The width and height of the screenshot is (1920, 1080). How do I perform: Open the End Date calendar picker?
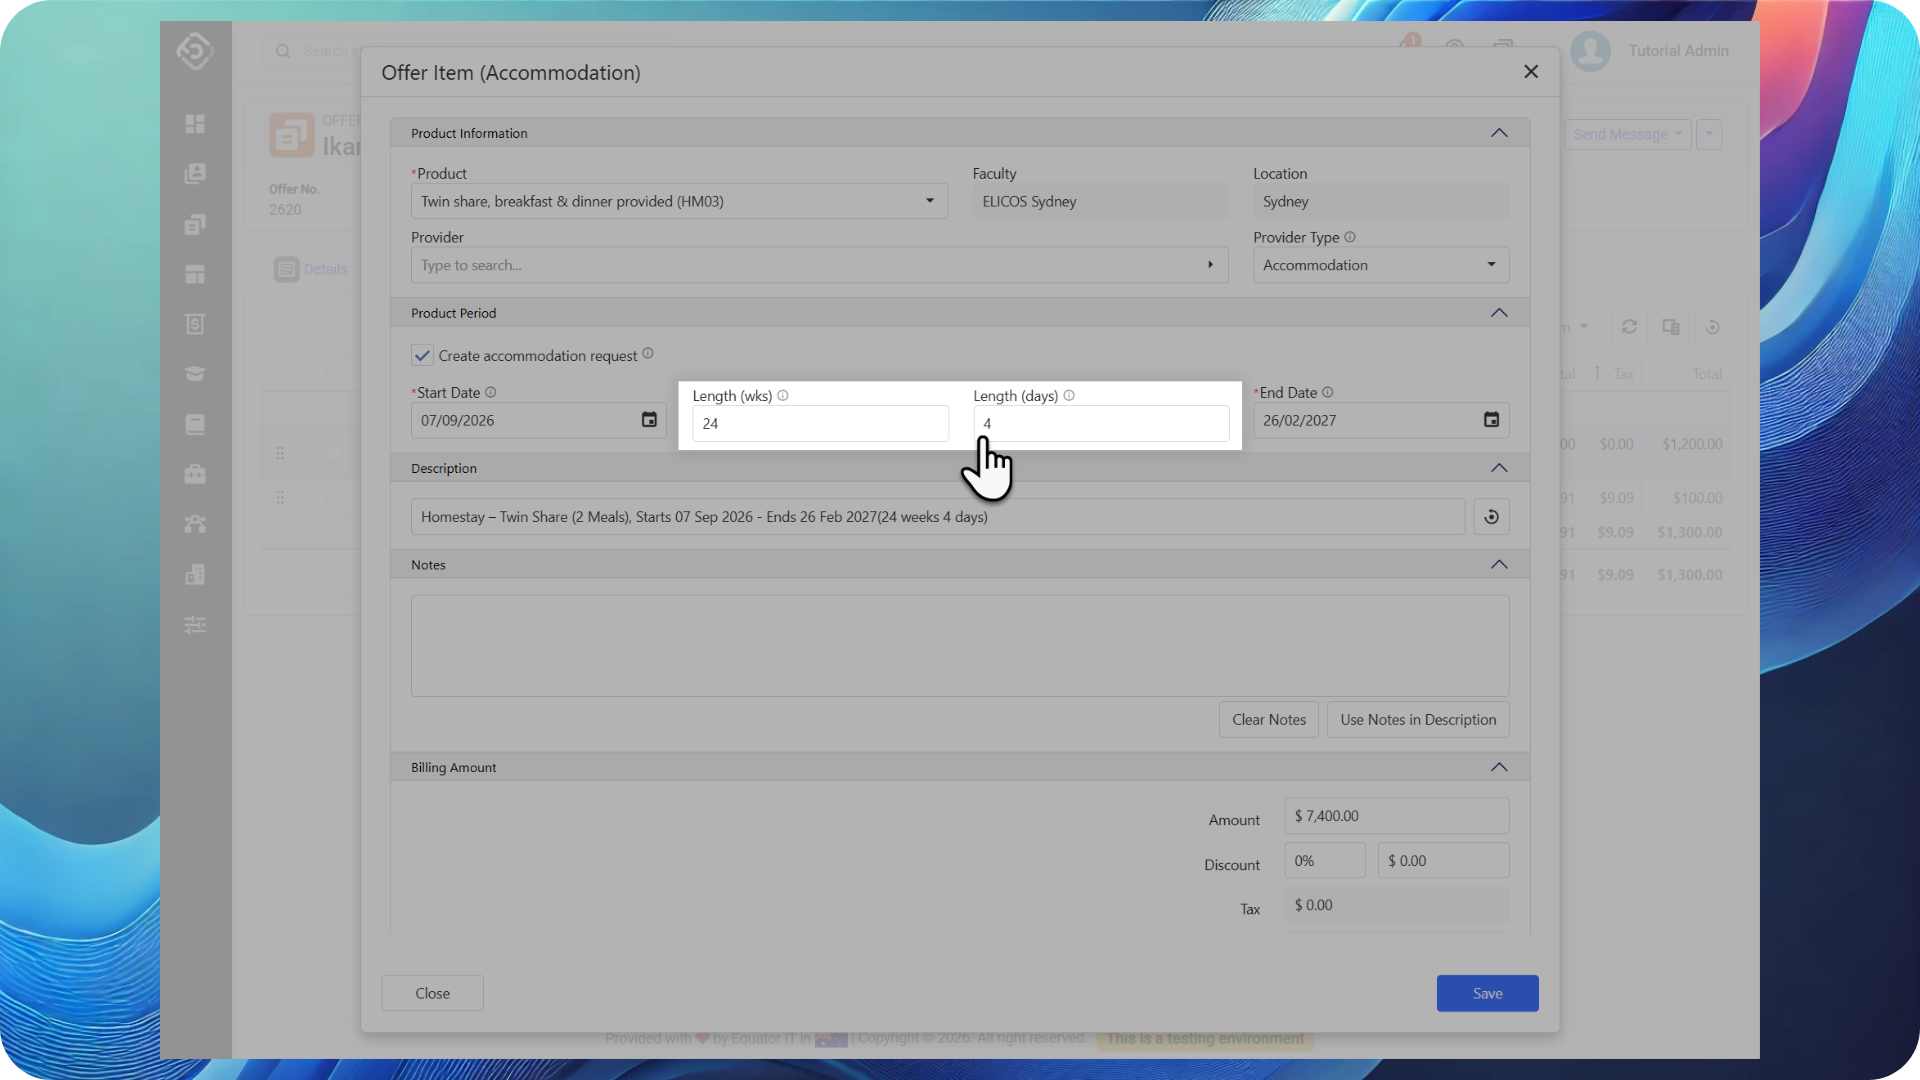(1491, 420)
